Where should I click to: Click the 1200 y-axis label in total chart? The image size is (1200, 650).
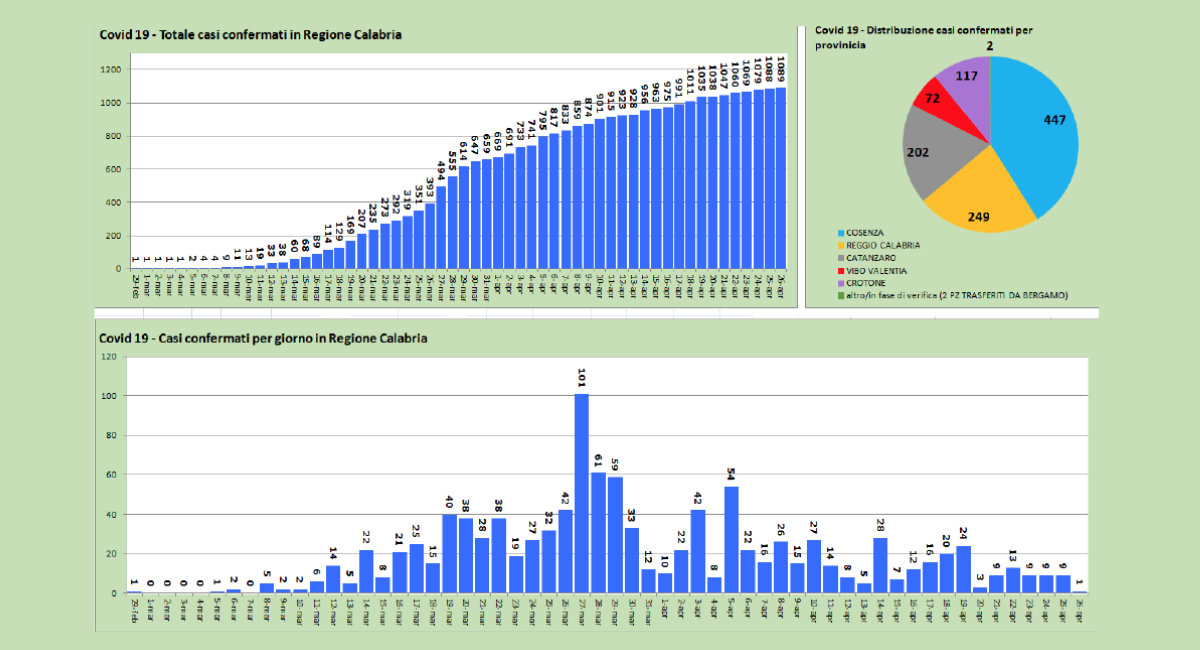coord(110,70)
